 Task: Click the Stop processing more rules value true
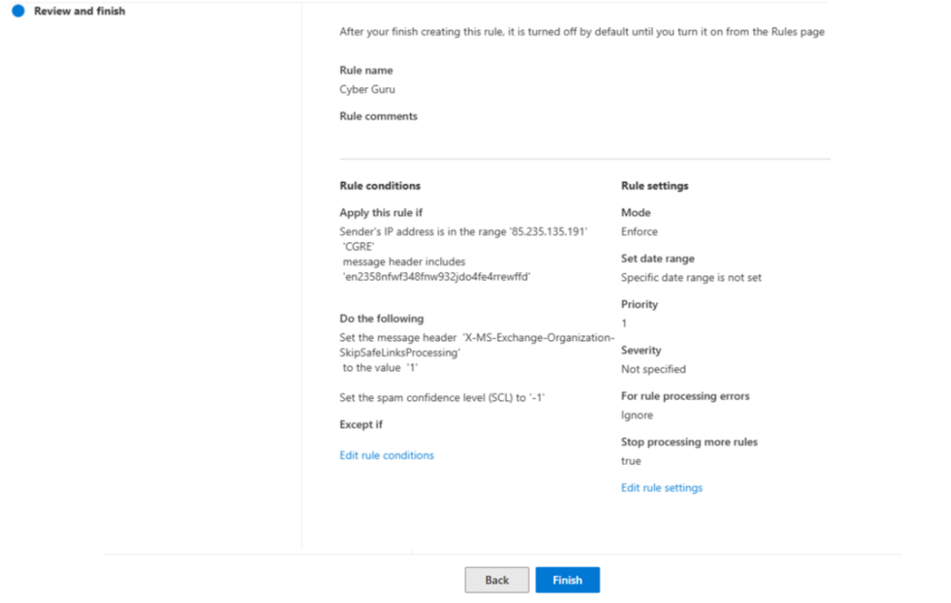[x=631, y=461]
